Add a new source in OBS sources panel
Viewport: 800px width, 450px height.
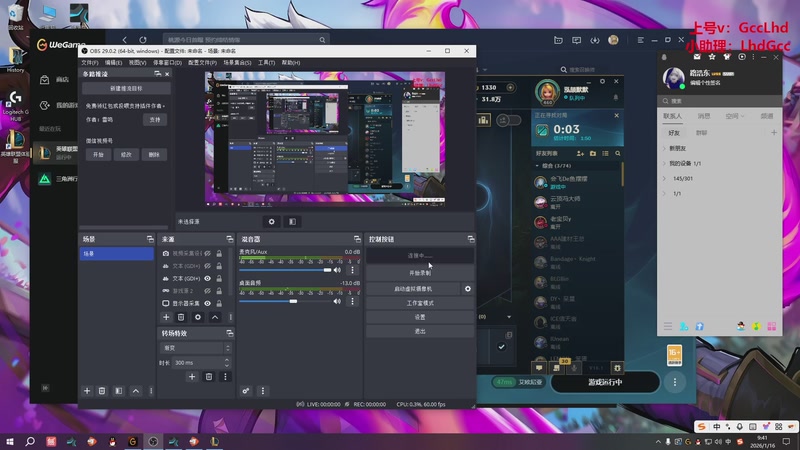(x=166, y=317)
